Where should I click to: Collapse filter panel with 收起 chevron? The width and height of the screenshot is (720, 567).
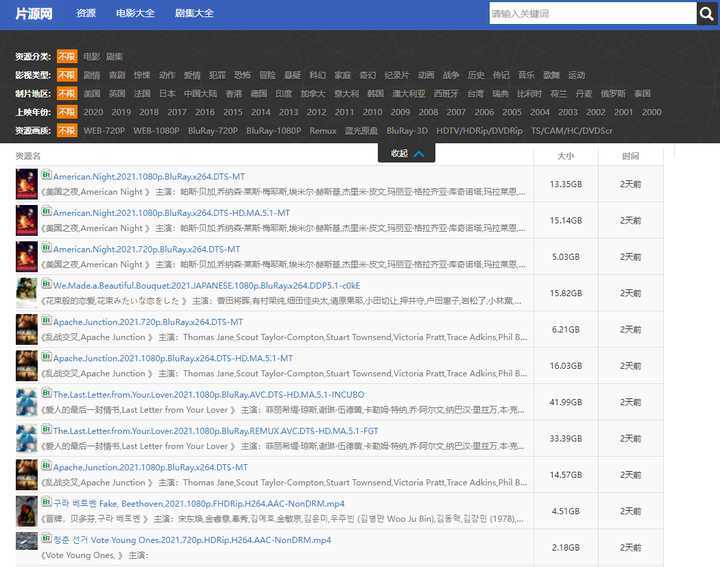coord(408,153)
